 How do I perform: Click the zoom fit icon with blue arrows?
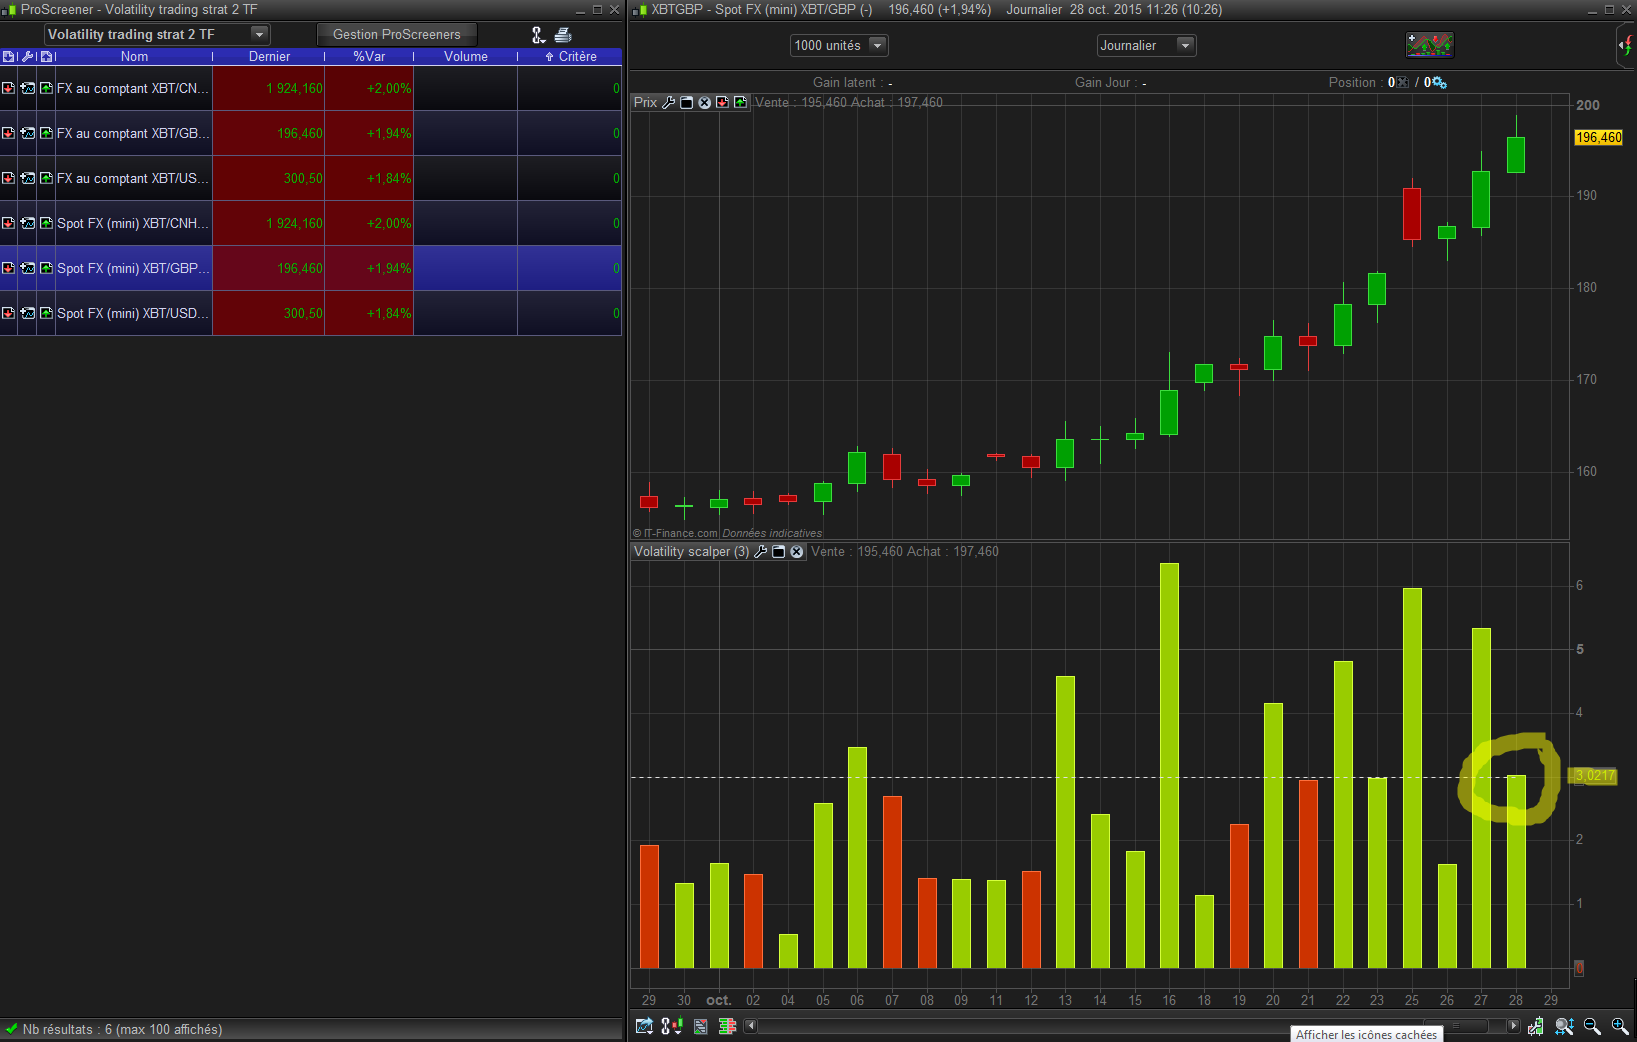[1564, 1026]
